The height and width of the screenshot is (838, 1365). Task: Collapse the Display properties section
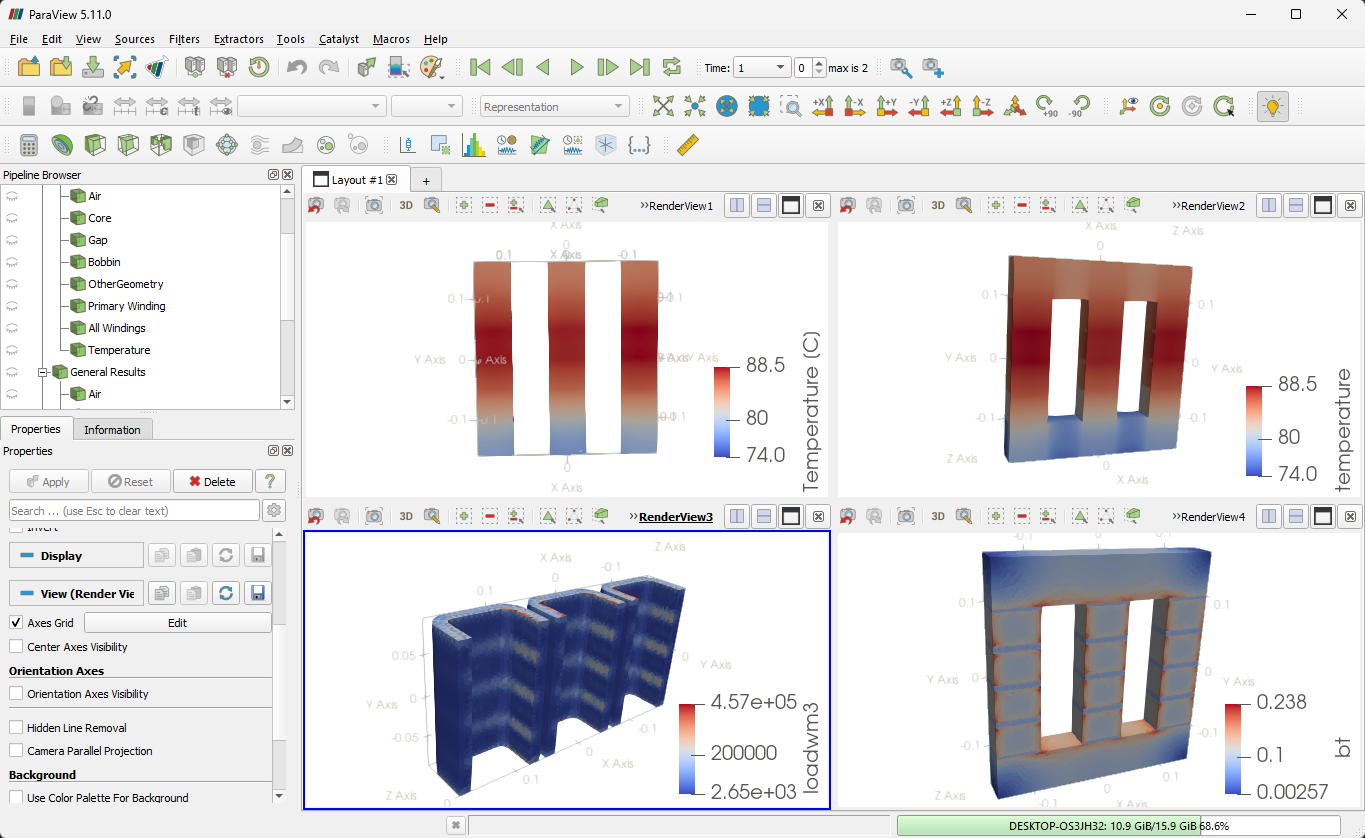tap(76, 556)
